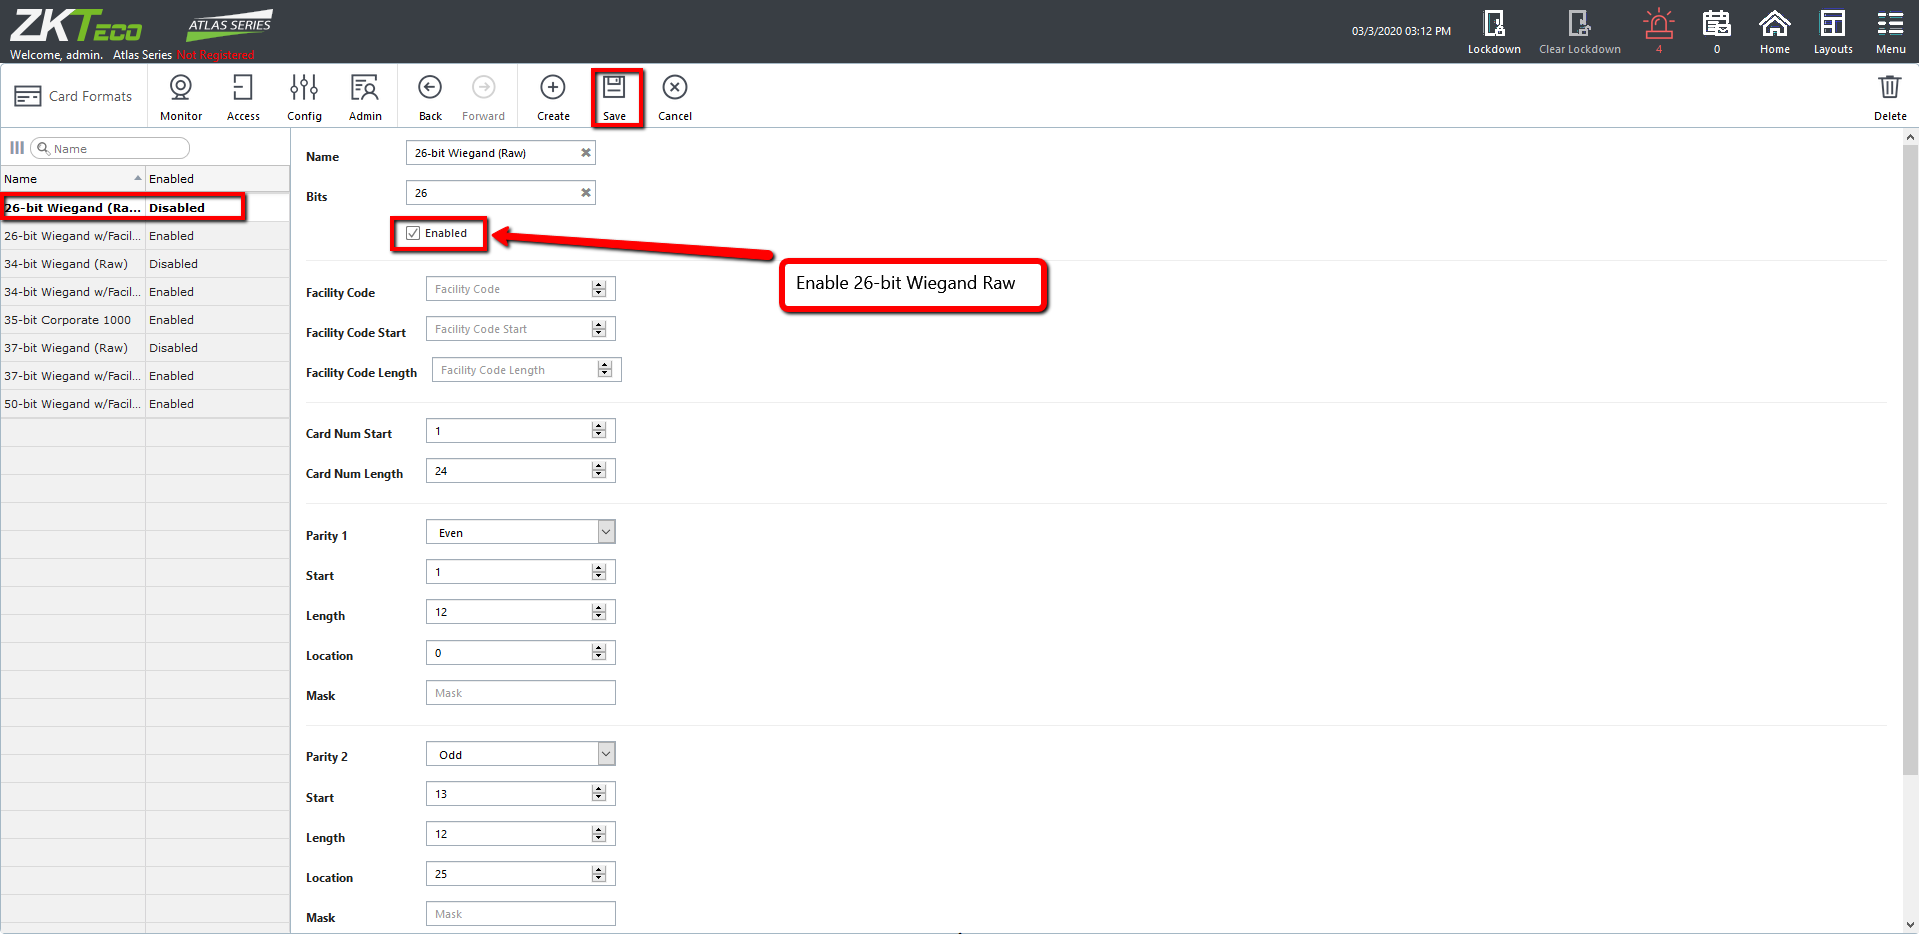Click the Facility Code Length spinner
1919x934 pixels.
(x=605, y=370)
